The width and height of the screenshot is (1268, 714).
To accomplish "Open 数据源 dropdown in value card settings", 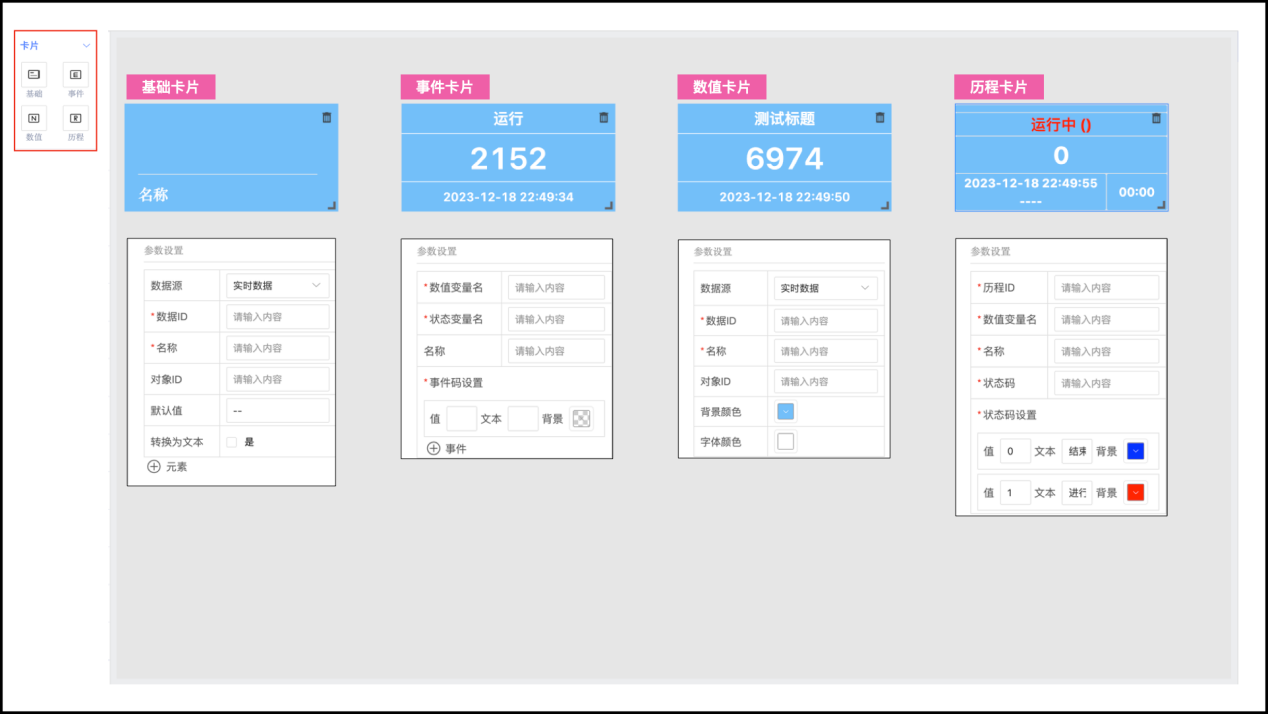I will (x=825, y=288).
